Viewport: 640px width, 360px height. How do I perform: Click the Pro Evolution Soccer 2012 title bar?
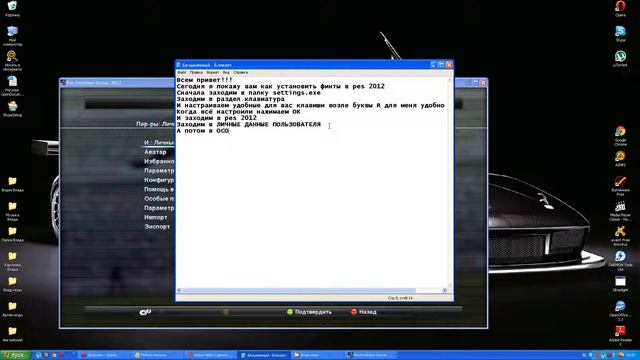[118, 82]
